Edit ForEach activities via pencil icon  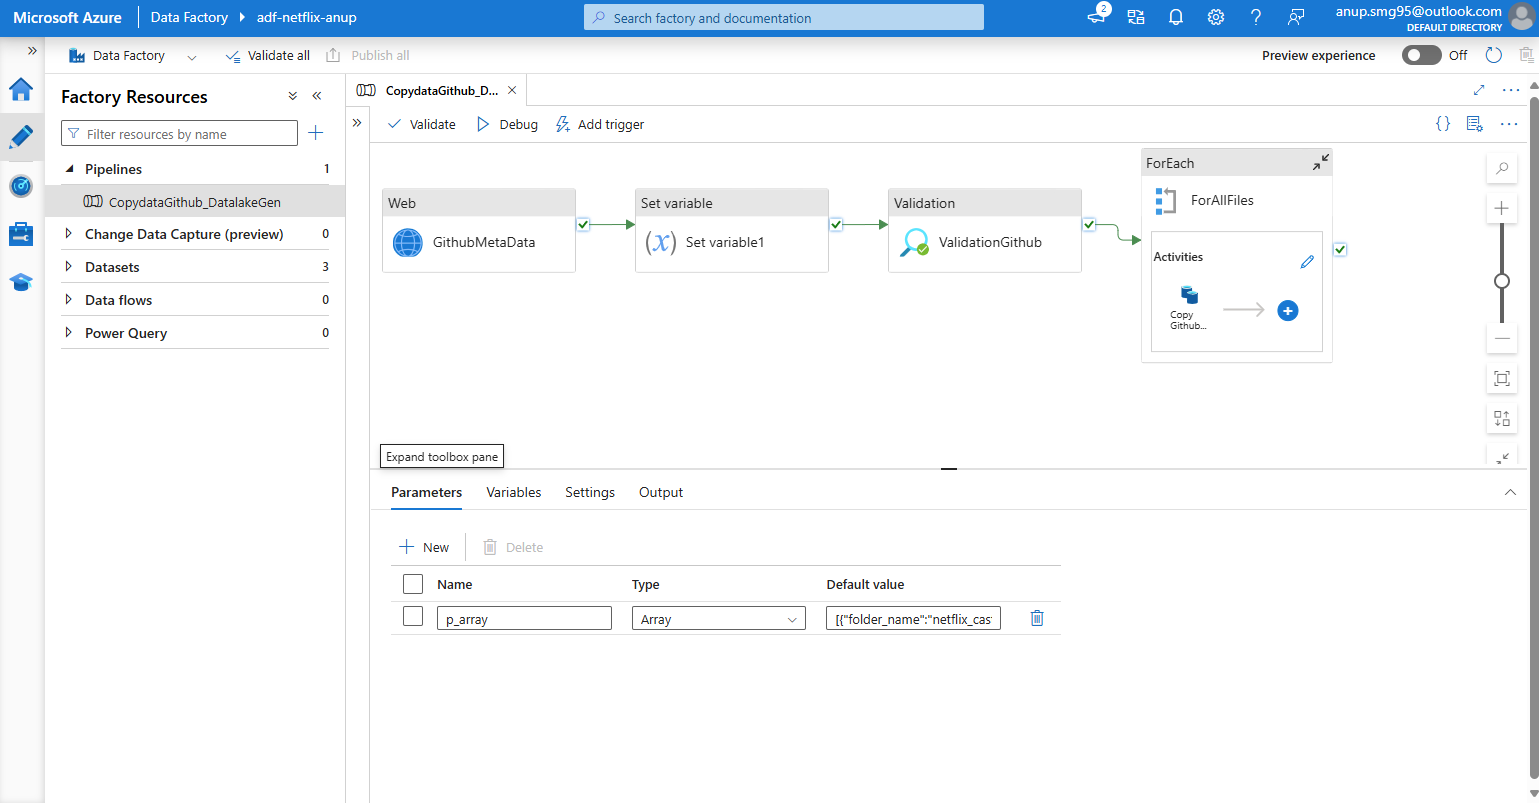1307,261
